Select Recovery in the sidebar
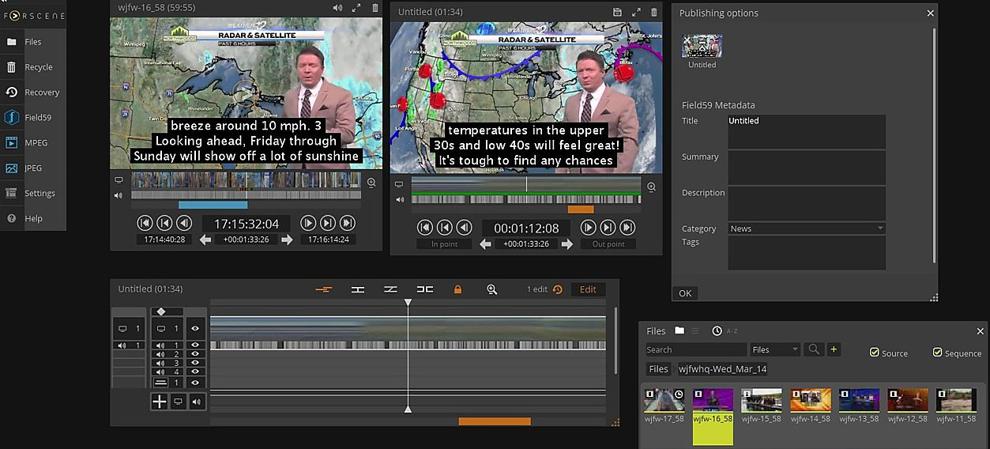Screen dimensions: 990x449 [33, 92]
